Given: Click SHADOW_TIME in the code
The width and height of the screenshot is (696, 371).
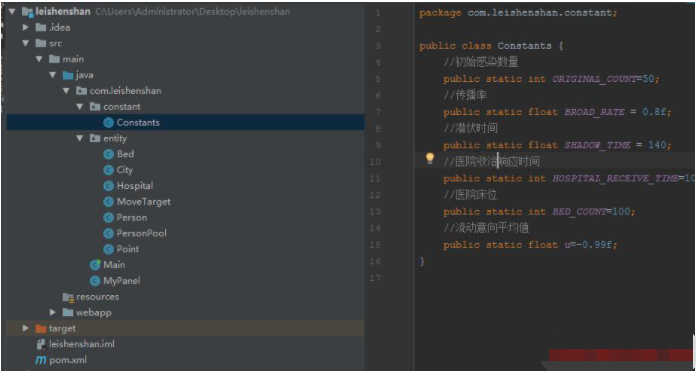Looking at the screenshot, I should (x=597, y=145).
